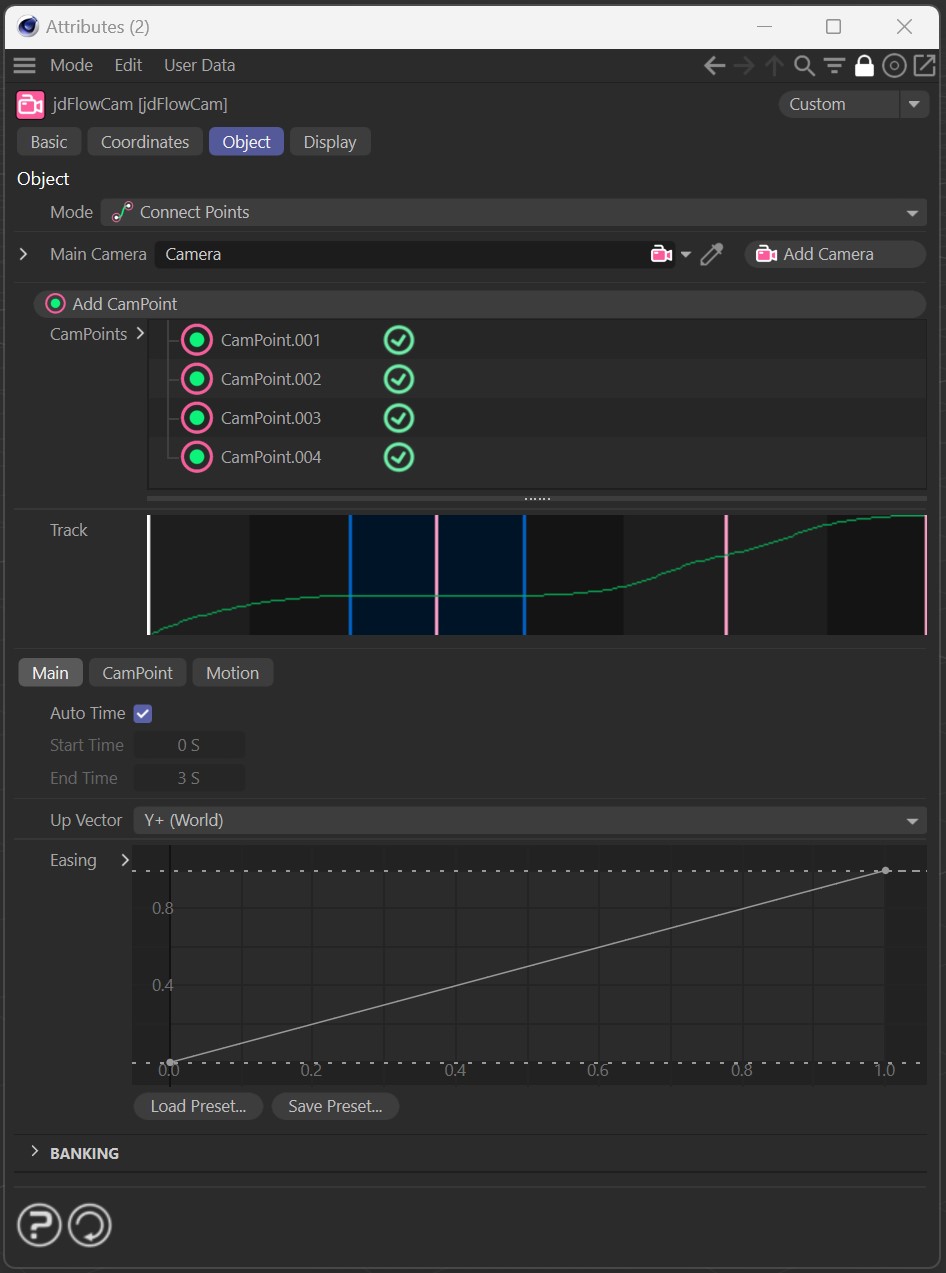
Task: Click the Load Preset button
Action: [198, 1106]
